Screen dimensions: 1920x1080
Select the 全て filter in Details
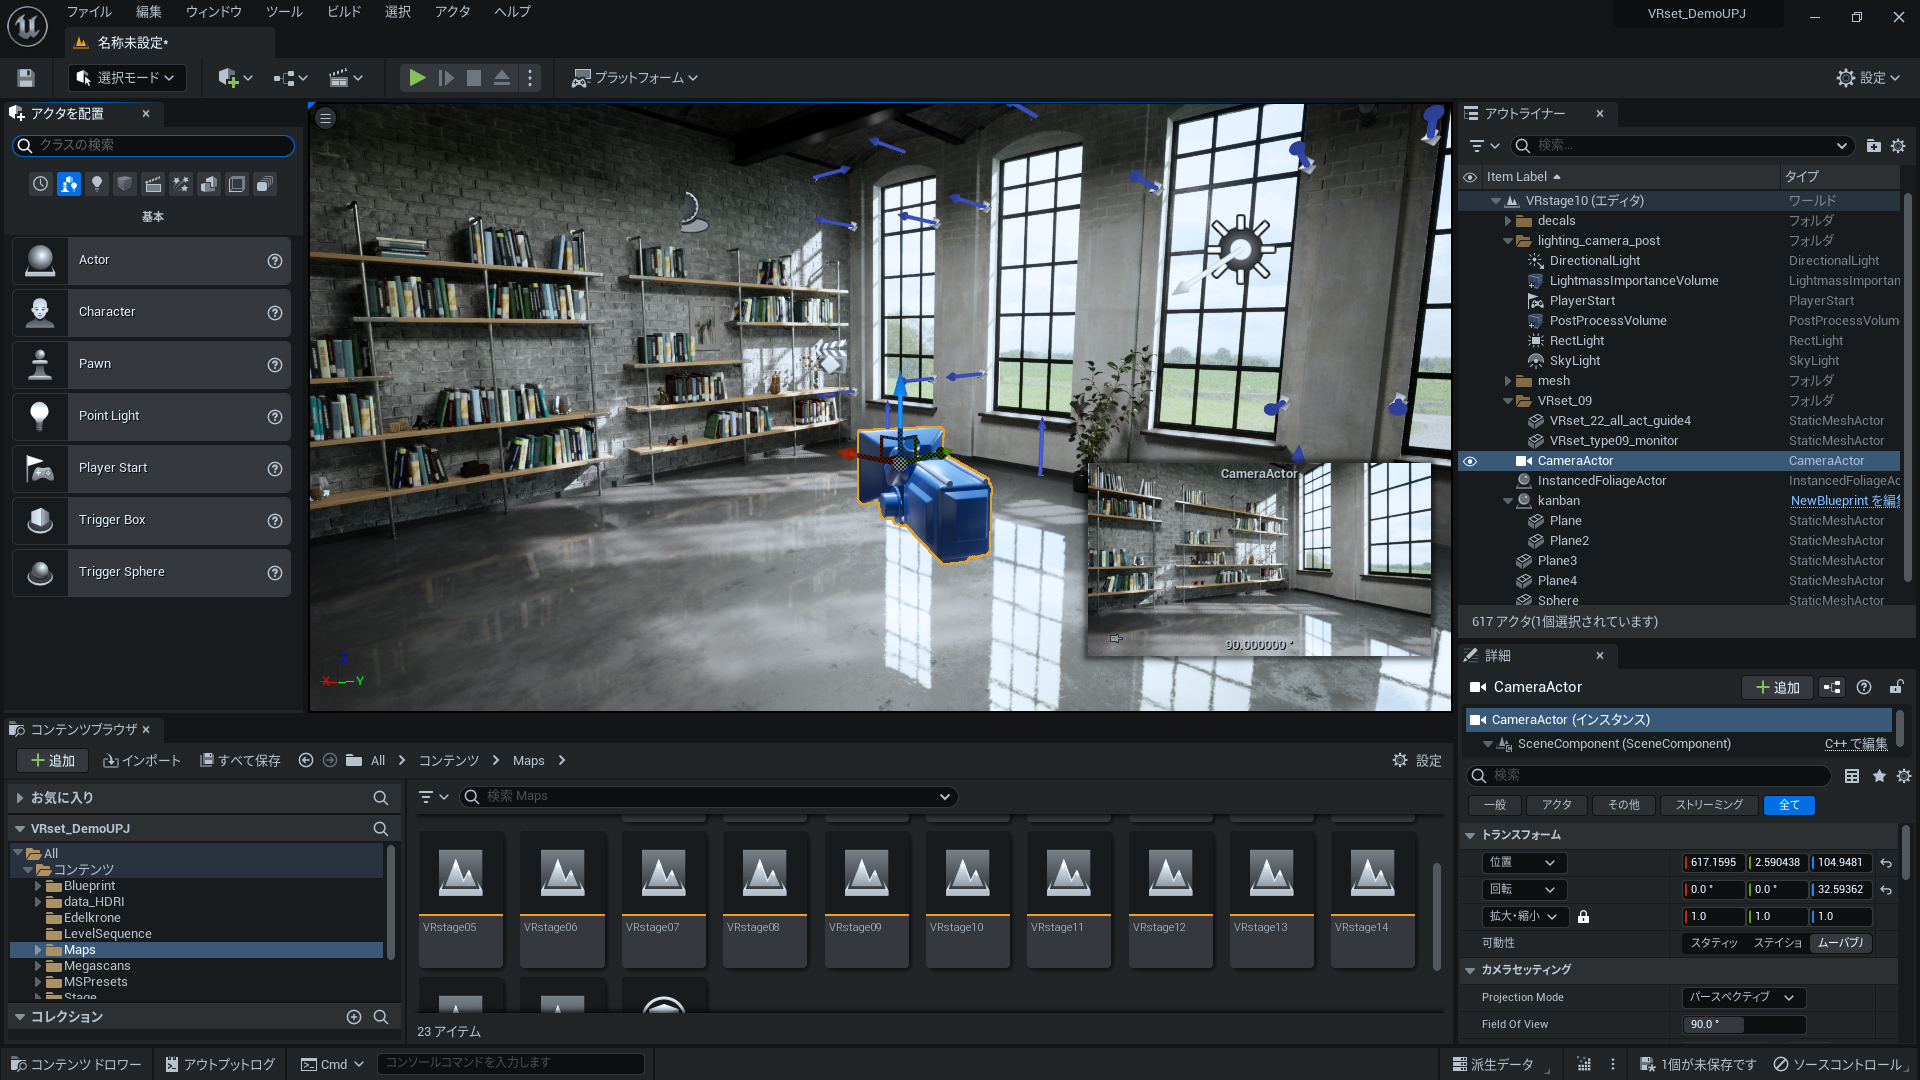coord(1788,805)
